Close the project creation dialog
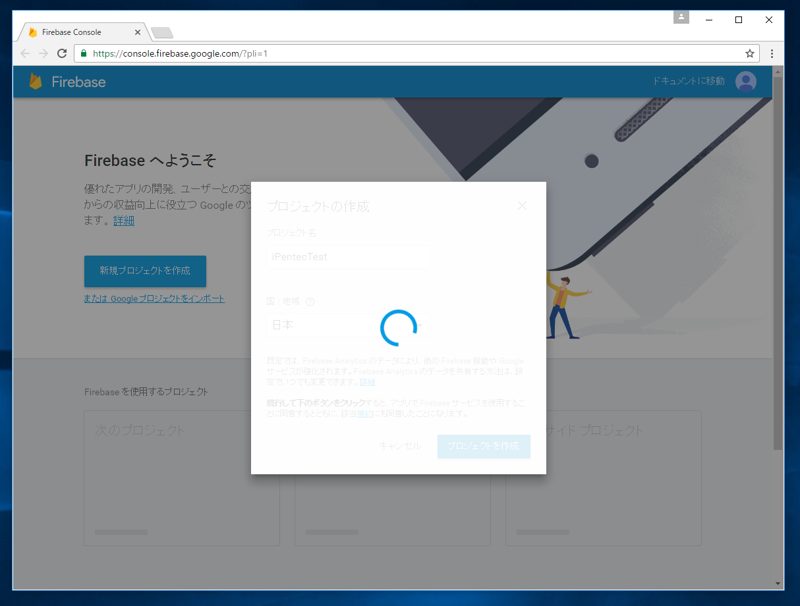Image resolution: width=800 pixels, height=606 pixels. click(x=522, y=206)
